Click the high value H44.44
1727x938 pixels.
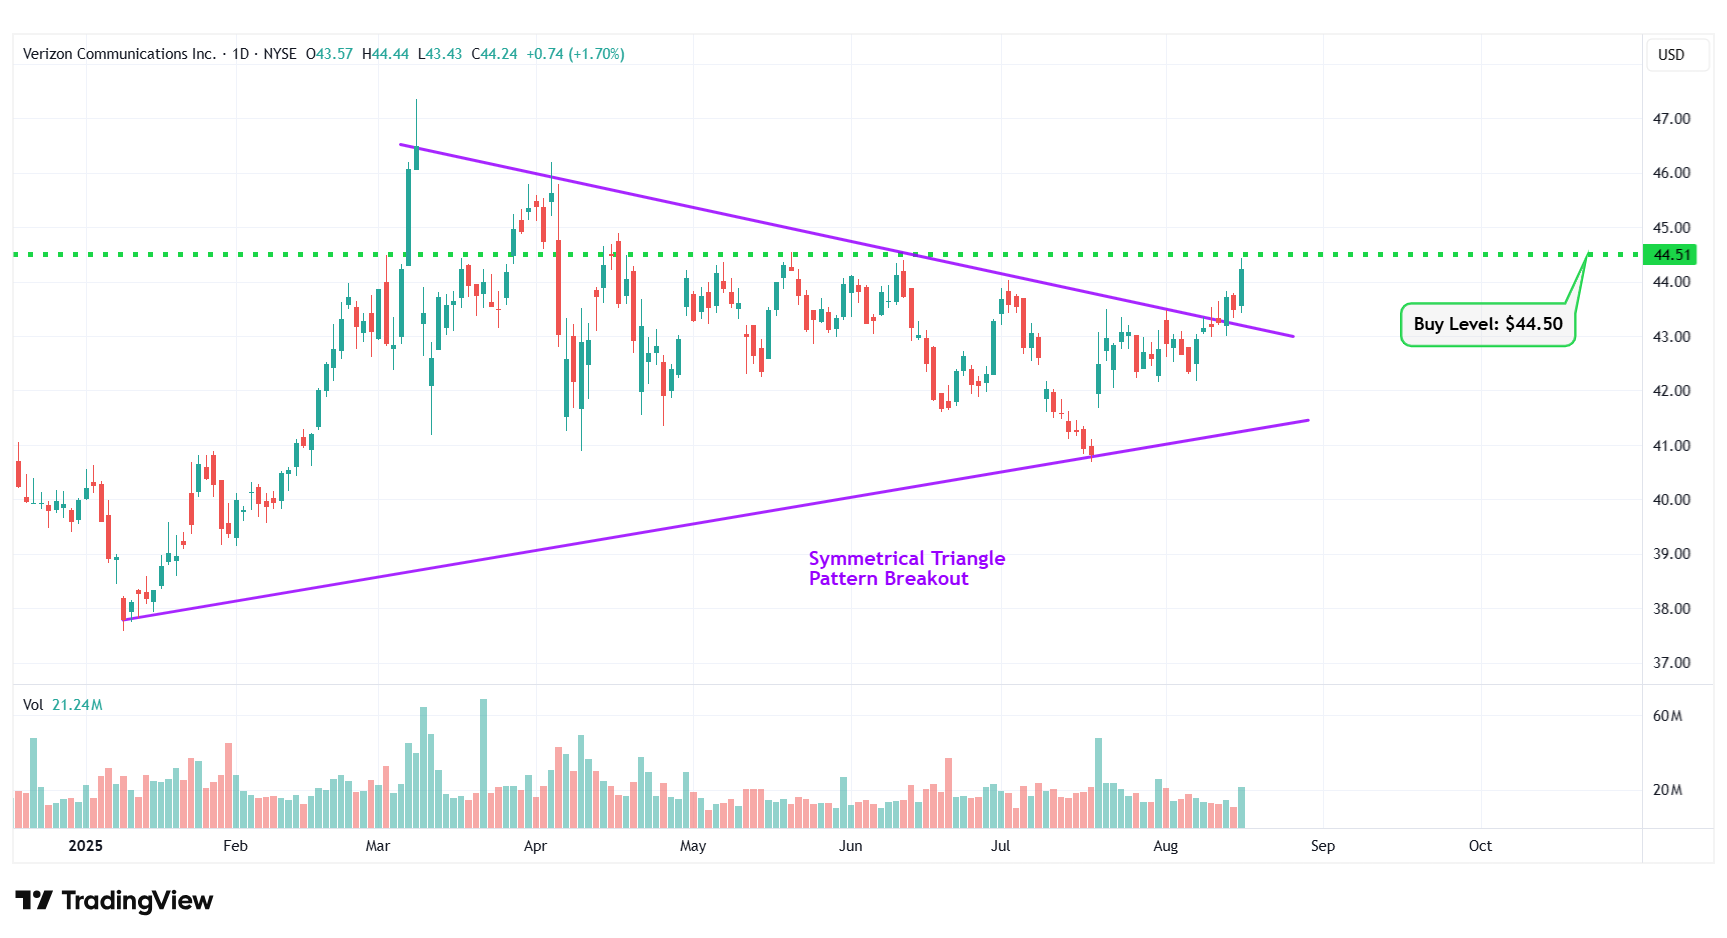click(385, 54)
